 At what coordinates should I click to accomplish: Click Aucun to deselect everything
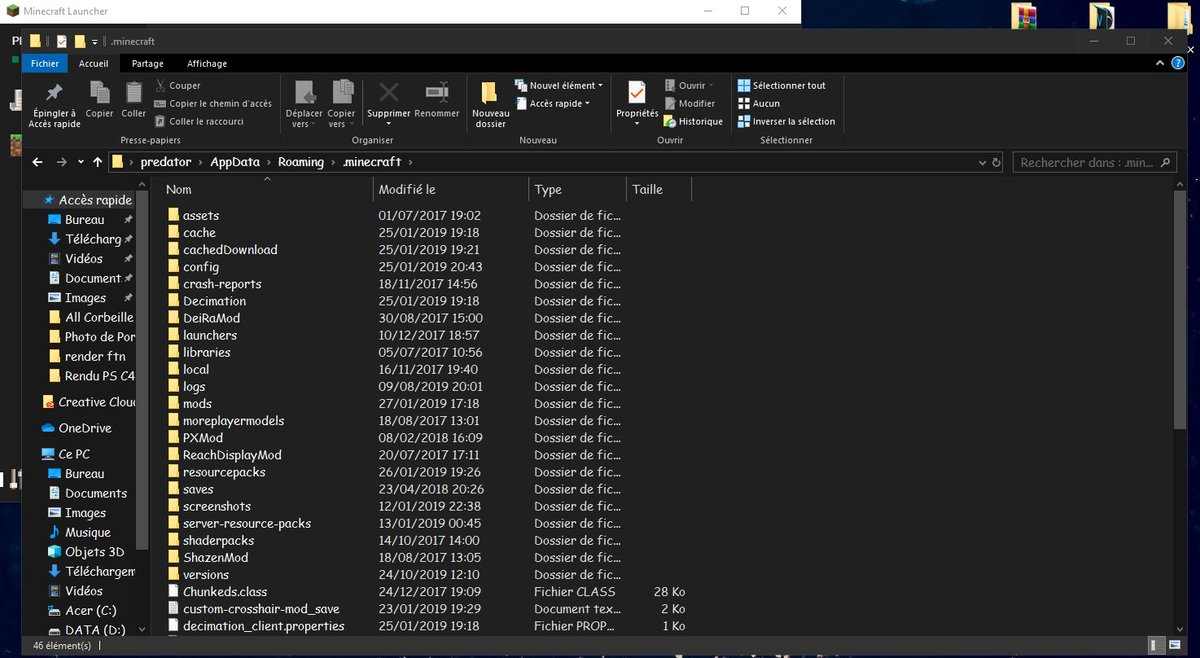pyautogui.click(x=759, y=103)
